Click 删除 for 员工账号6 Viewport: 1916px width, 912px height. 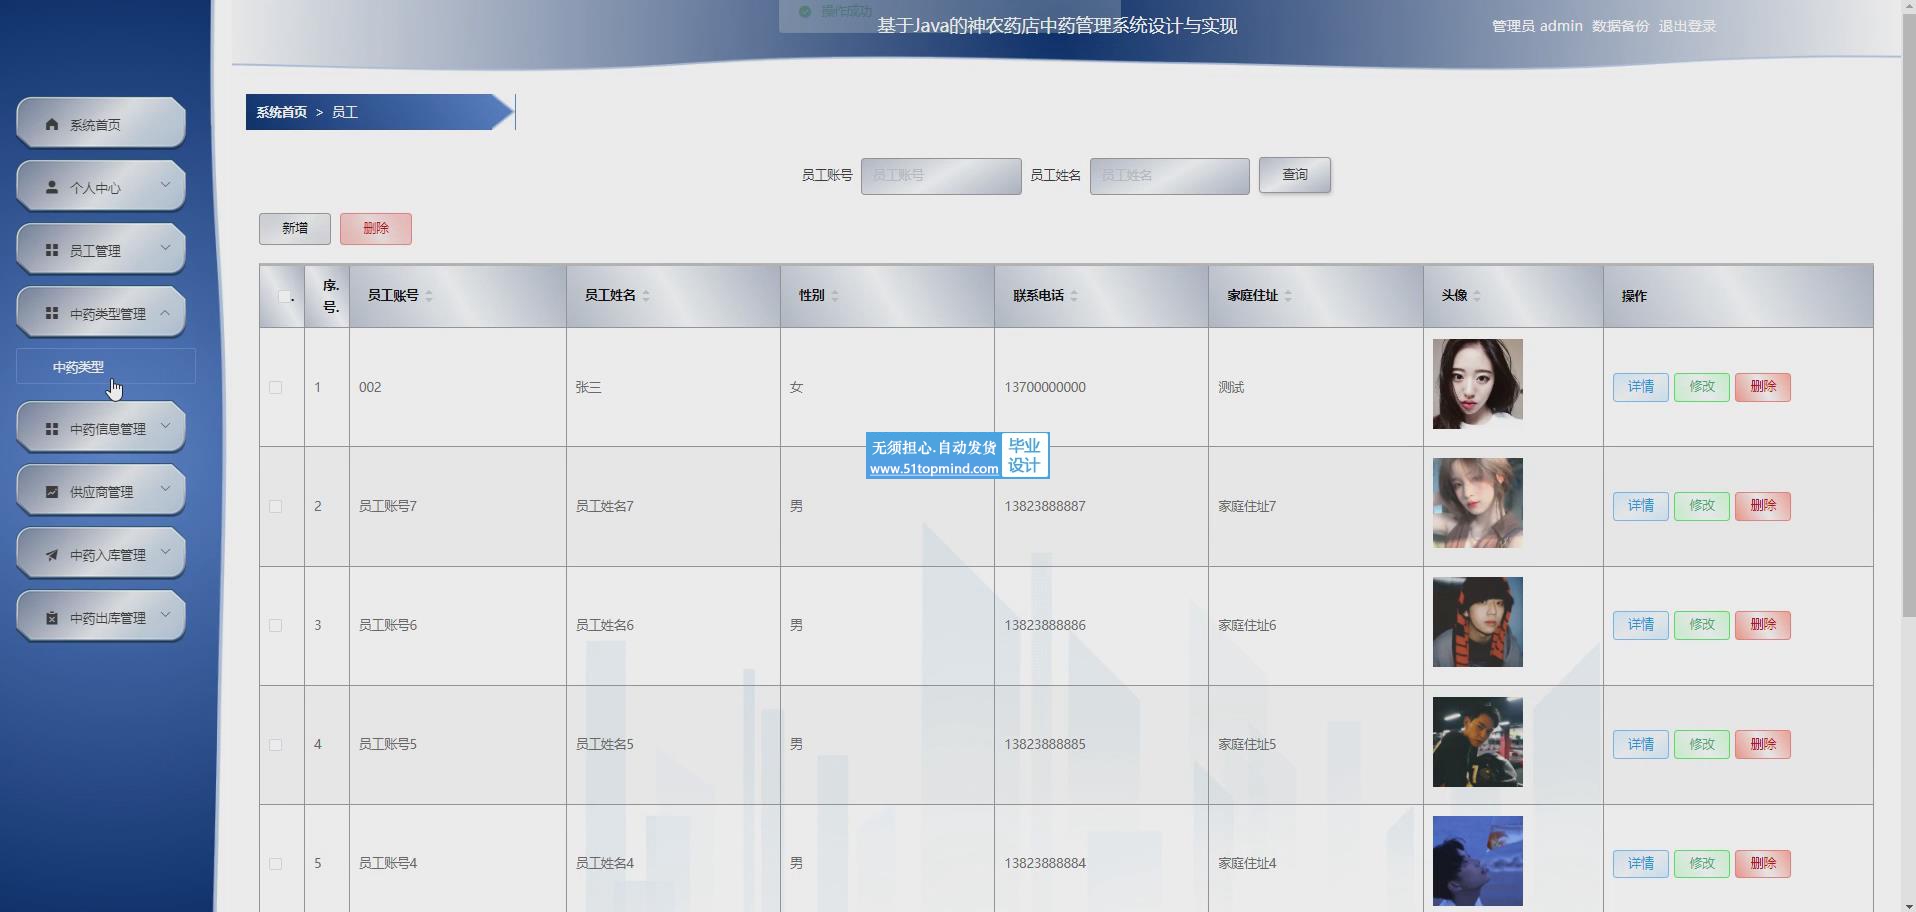(1763, 625)
